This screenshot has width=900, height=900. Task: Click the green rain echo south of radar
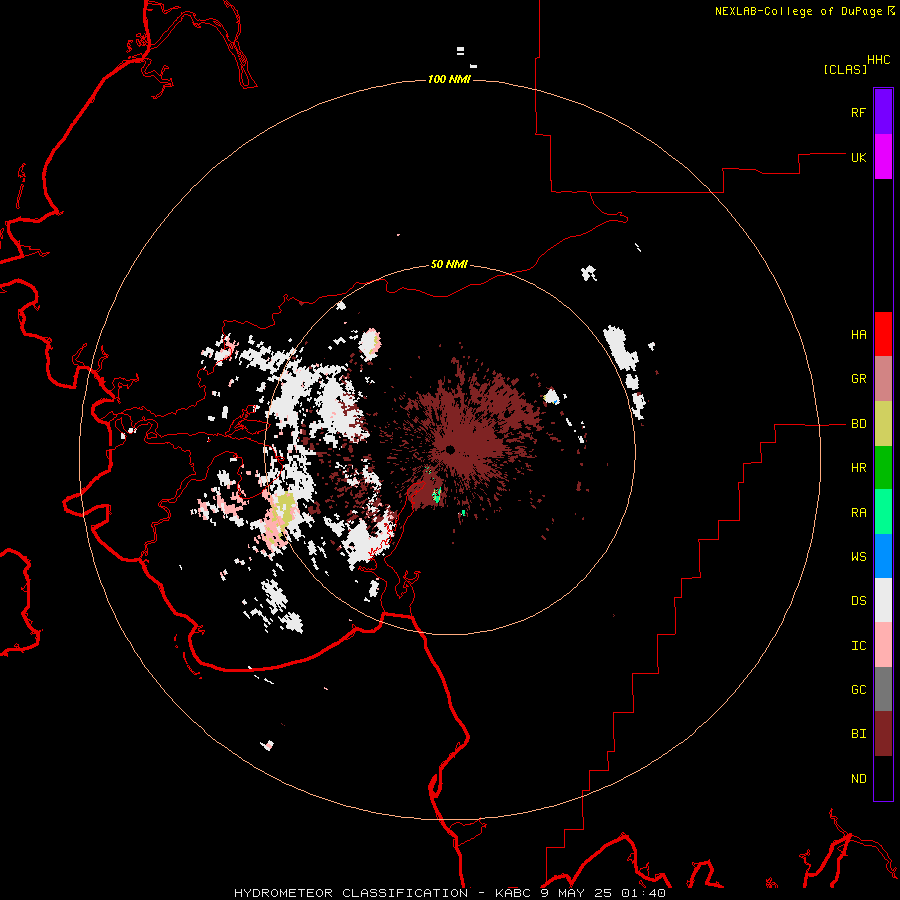(x=437, y=495)
